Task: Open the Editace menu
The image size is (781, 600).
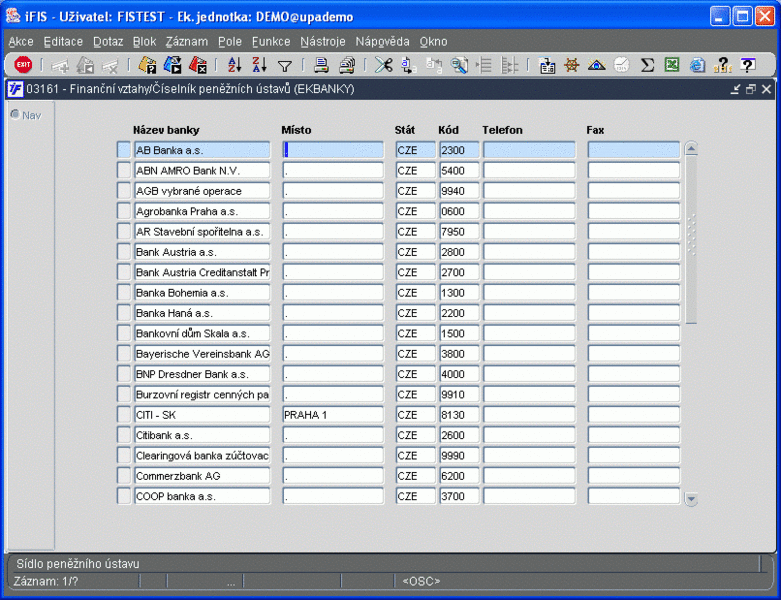Action: (x=63, y=42)
